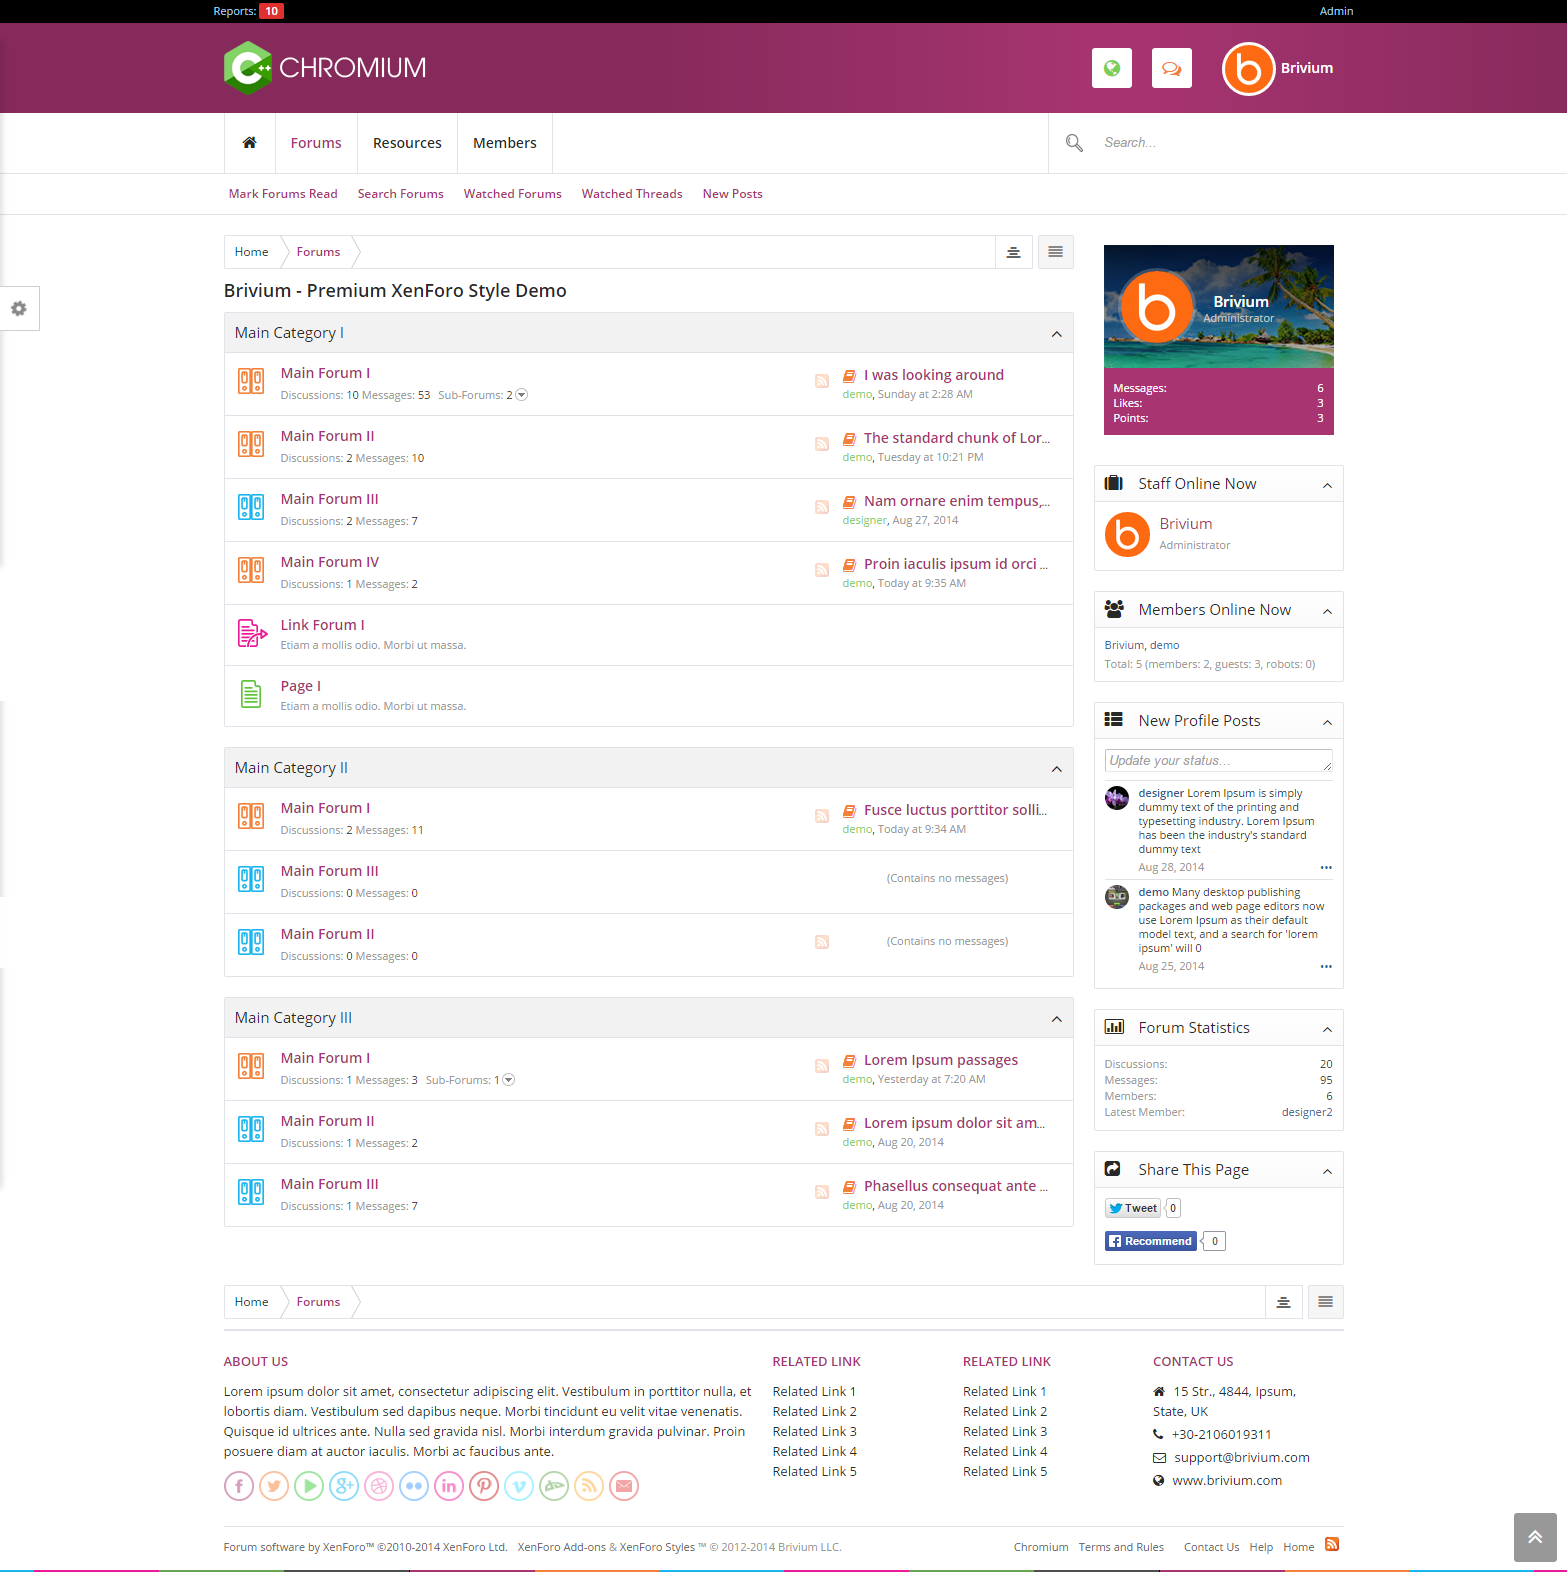Expand Sub-Forums dropdown under first Main Forum I
Screen dimensions: 1567x1572
point(522,395)
